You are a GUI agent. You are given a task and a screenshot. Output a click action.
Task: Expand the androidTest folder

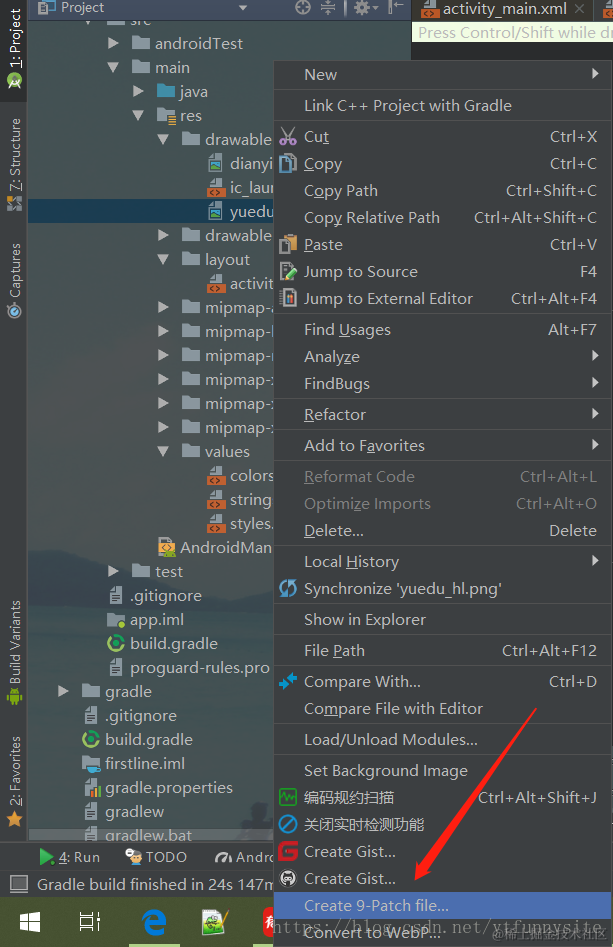[113, 43]
